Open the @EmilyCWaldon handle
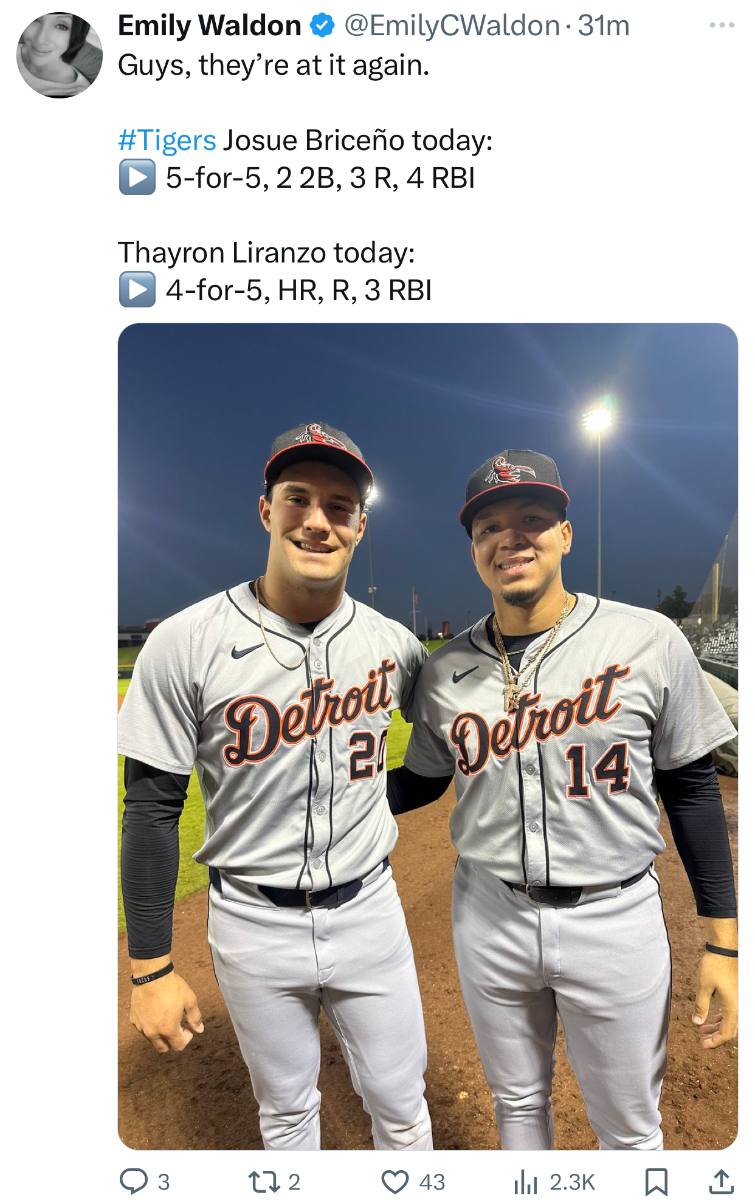Viewport: 755px width, 1200px height. 452,25
